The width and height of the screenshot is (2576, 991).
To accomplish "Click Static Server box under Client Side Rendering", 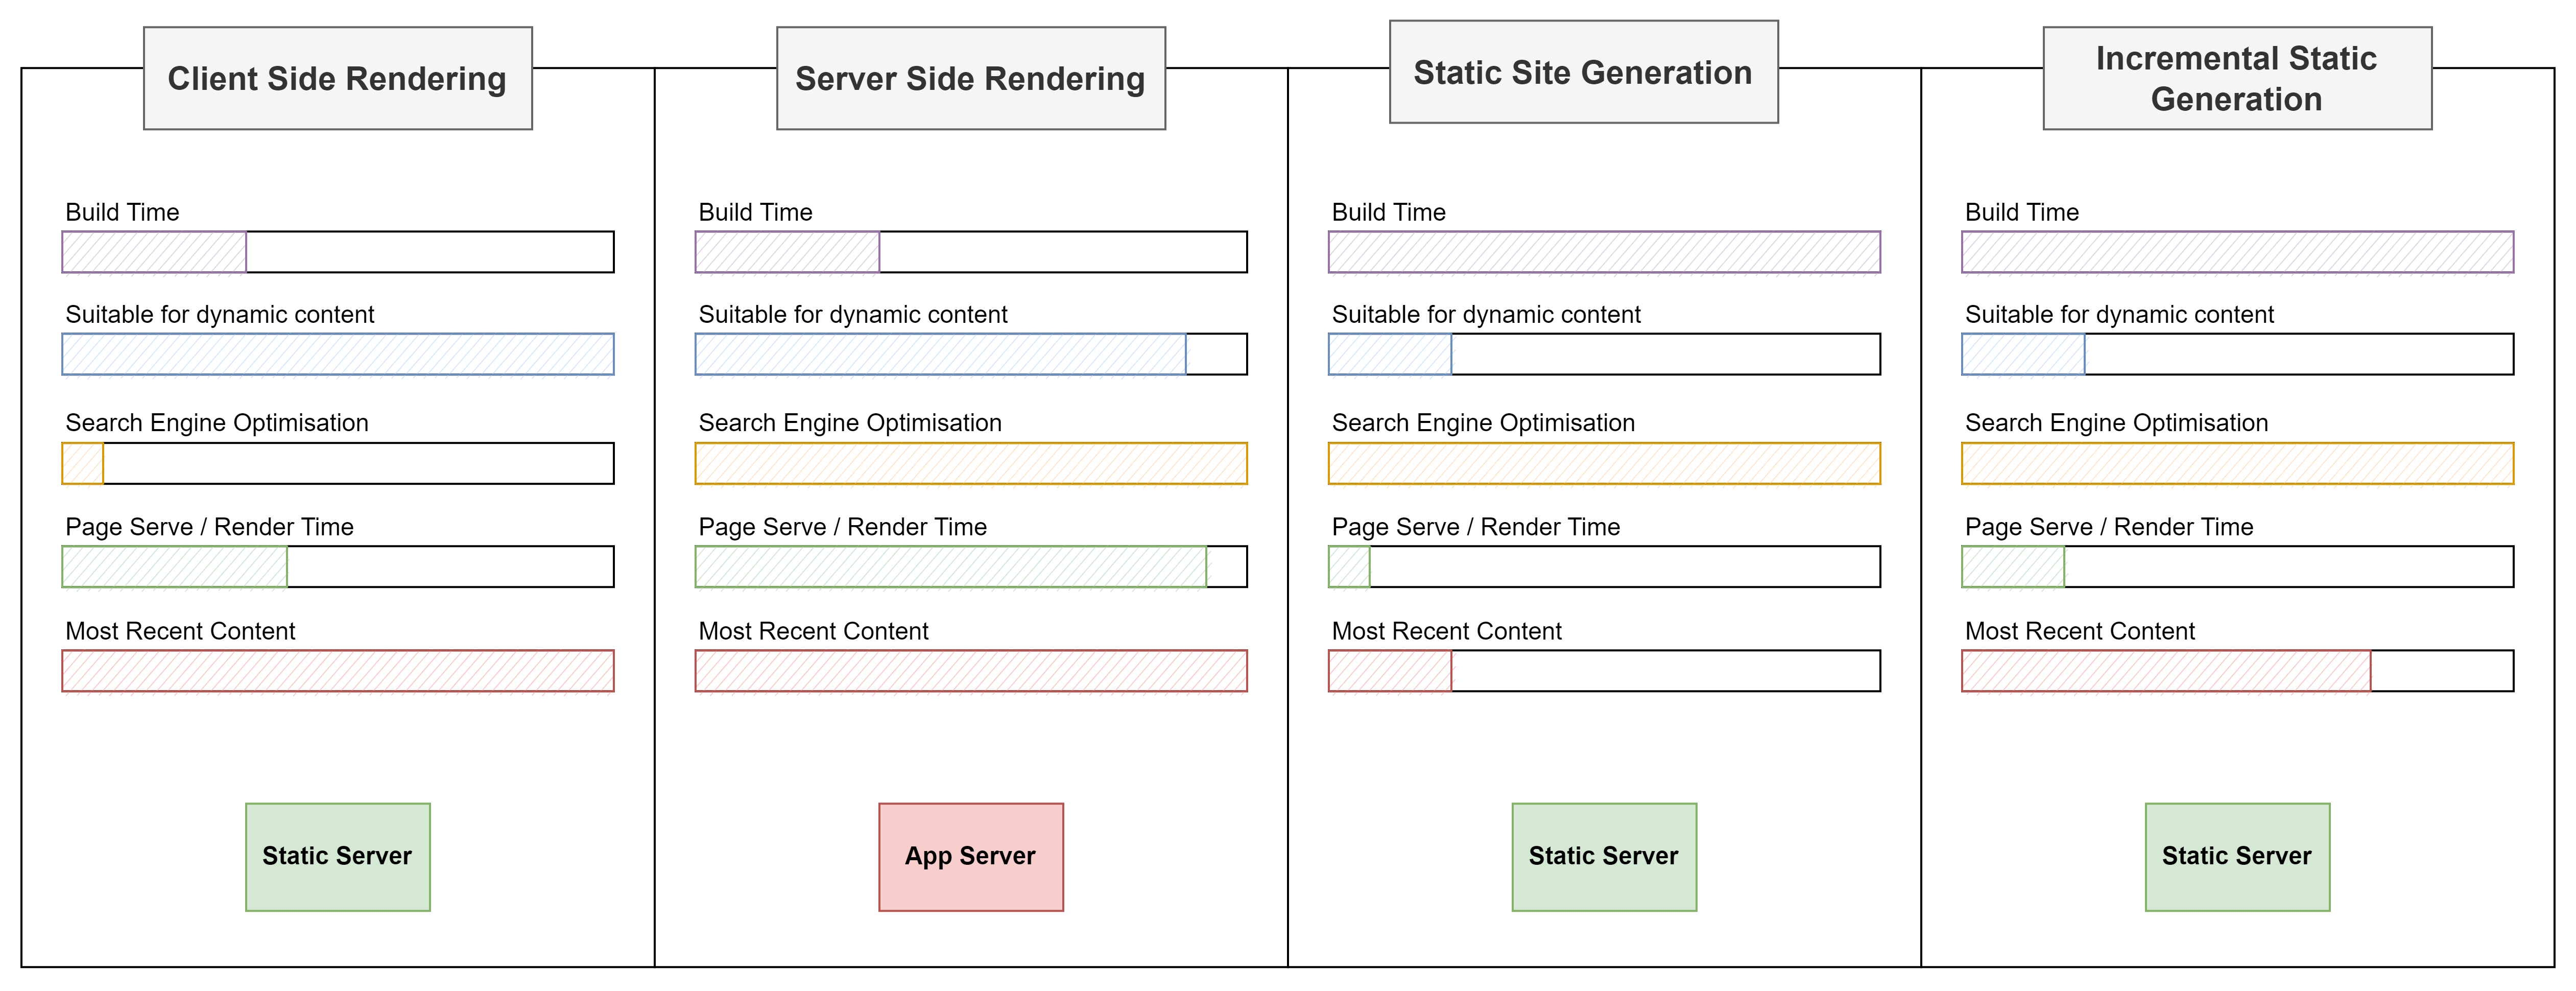I will click(338, 857).
